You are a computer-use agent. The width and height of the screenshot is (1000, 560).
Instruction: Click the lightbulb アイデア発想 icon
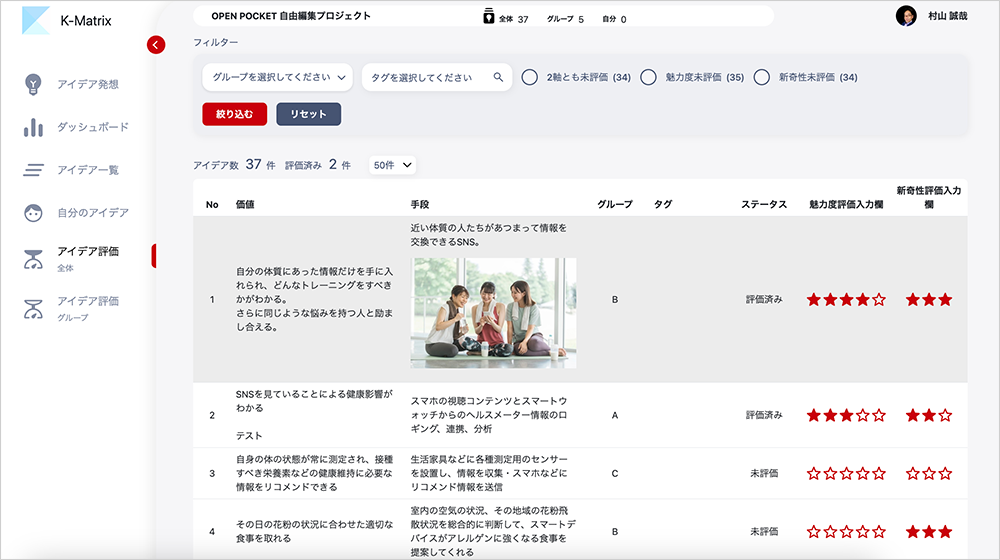pyautogui.click(x=34, y=85)
